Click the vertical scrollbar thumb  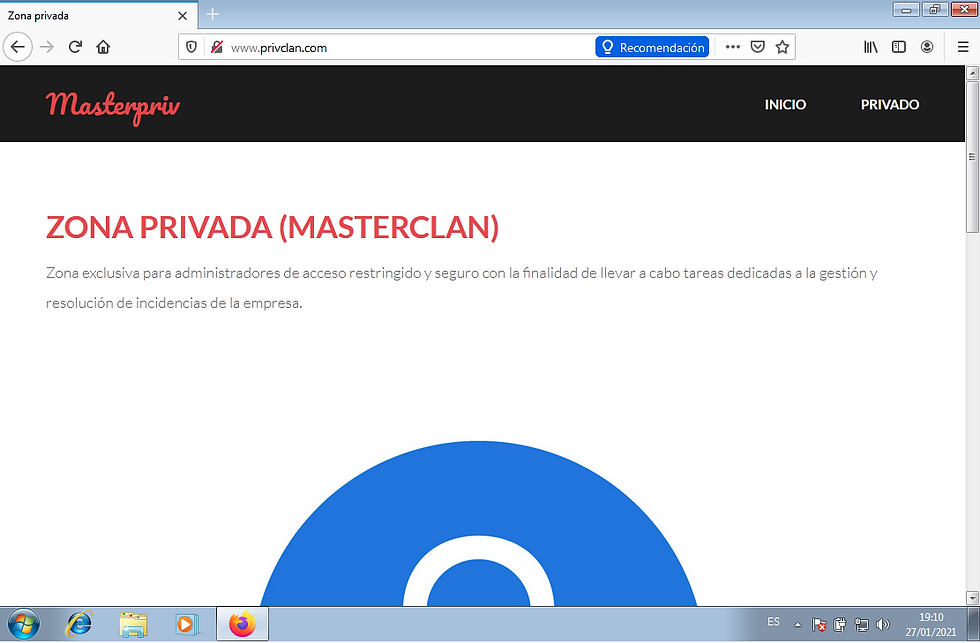(x=972, y=156)
